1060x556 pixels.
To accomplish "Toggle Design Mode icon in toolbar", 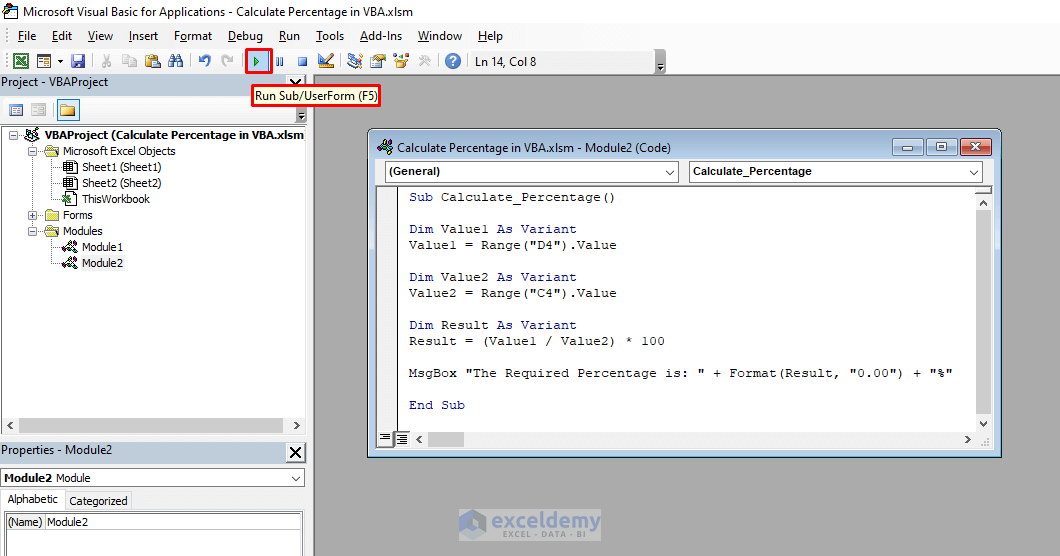I will point(326,62).
